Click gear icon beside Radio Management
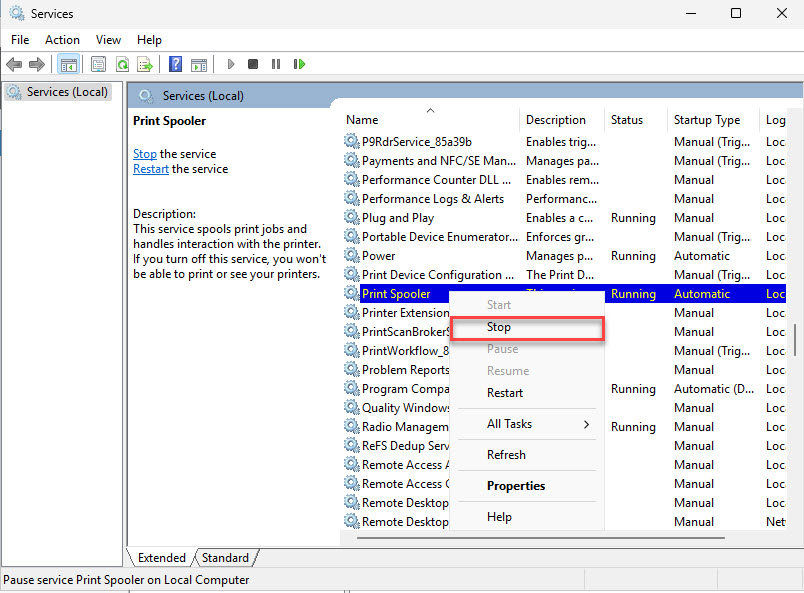 [x=351, y=426]
